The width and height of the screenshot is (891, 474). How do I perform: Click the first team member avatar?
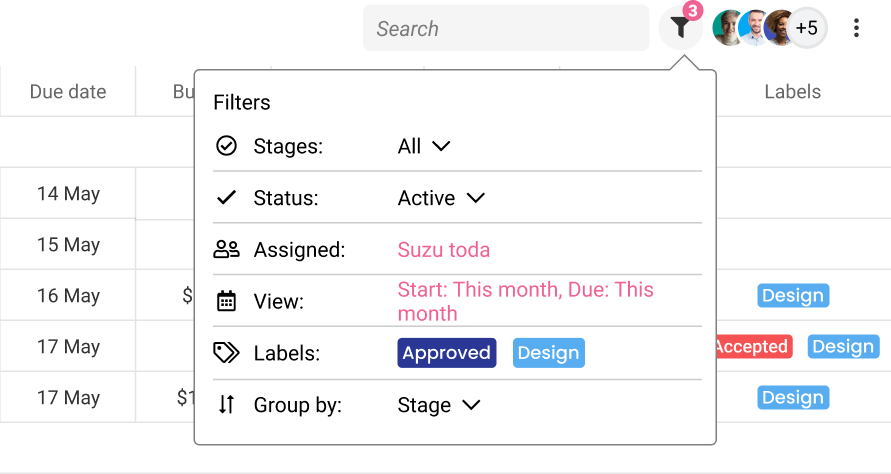coord(728,28)
